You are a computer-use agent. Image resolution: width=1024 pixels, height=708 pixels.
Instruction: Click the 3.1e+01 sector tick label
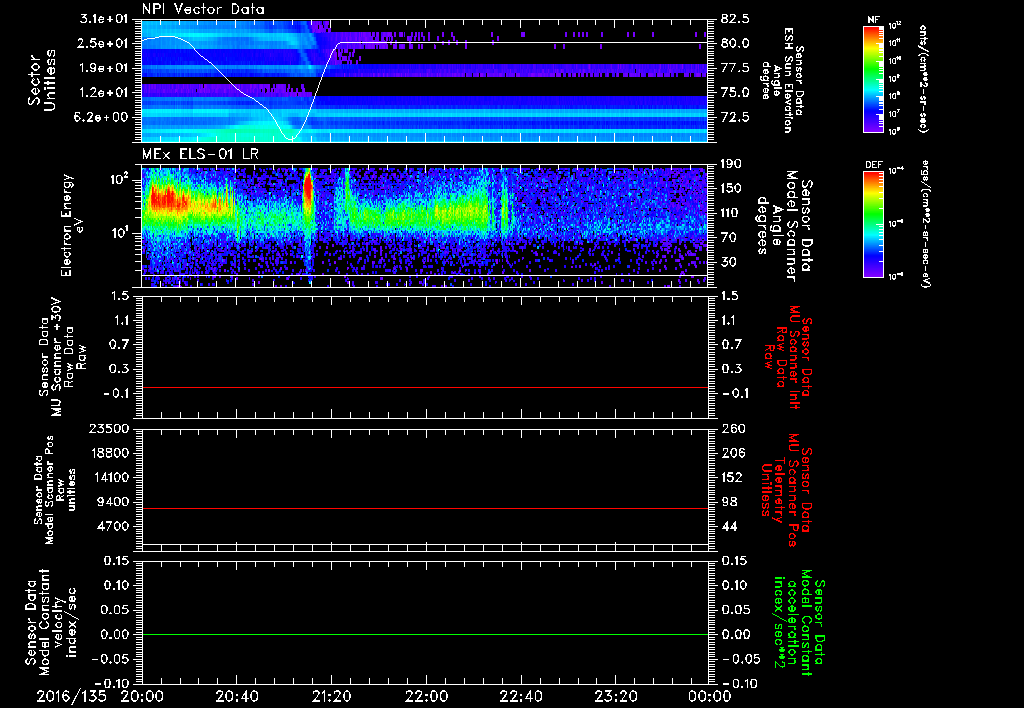pos(103,19)
